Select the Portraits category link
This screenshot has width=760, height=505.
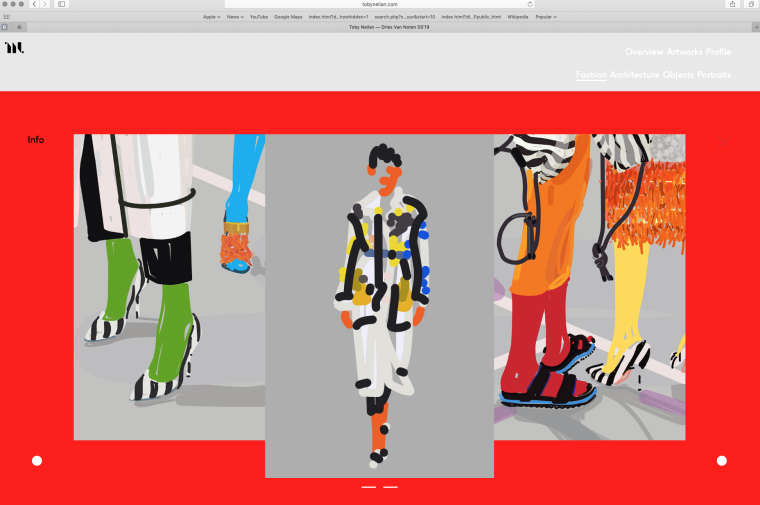714,75
